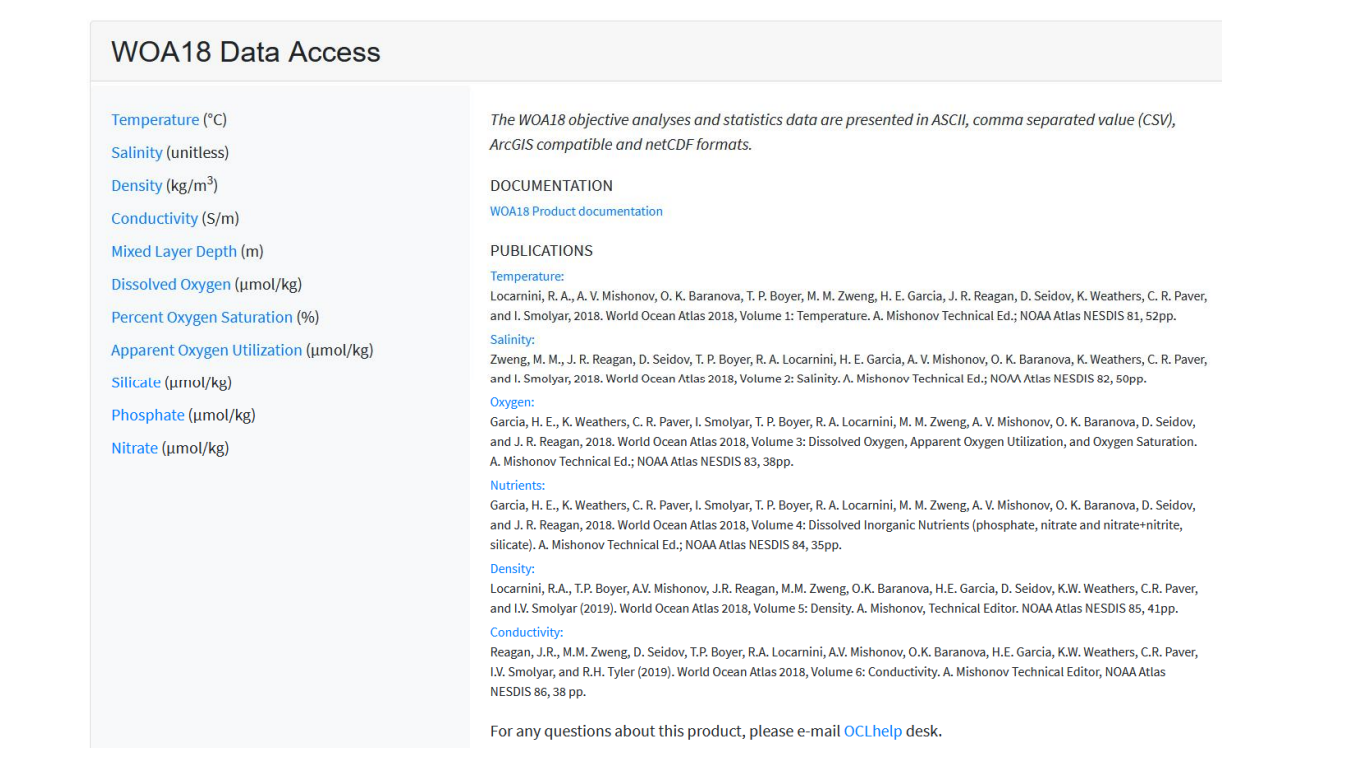The height and width of the screenshot is (776, 1371).
Task: Open the Oxygen: publication heading link
Action: 512,403
